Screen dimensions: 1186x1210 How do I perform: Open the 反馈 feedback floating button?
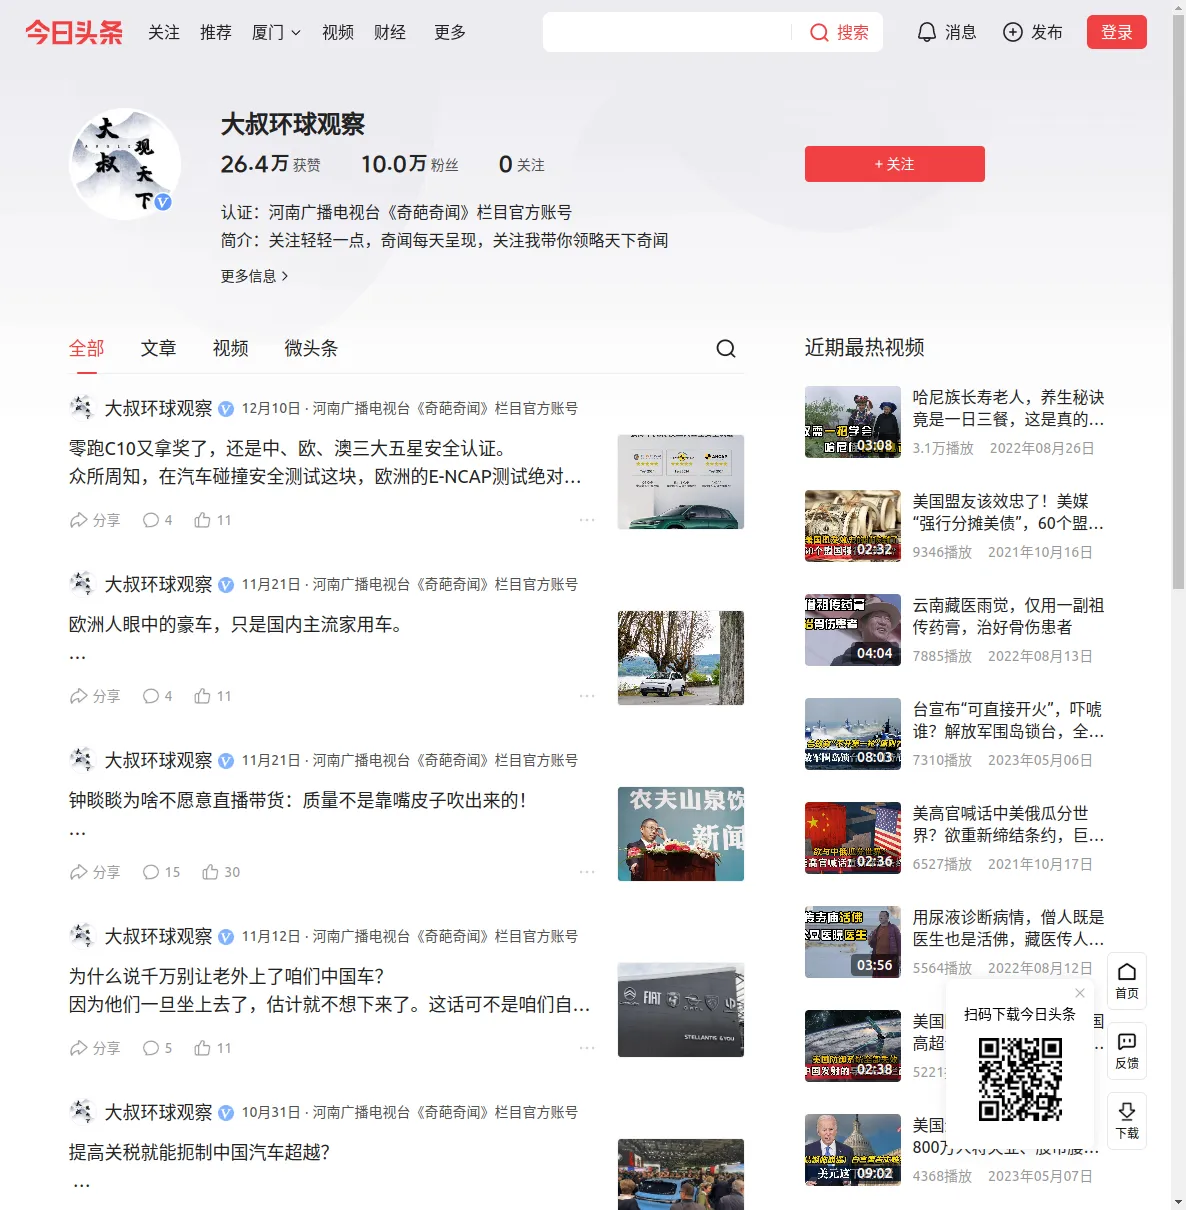click(1127, 1051)
